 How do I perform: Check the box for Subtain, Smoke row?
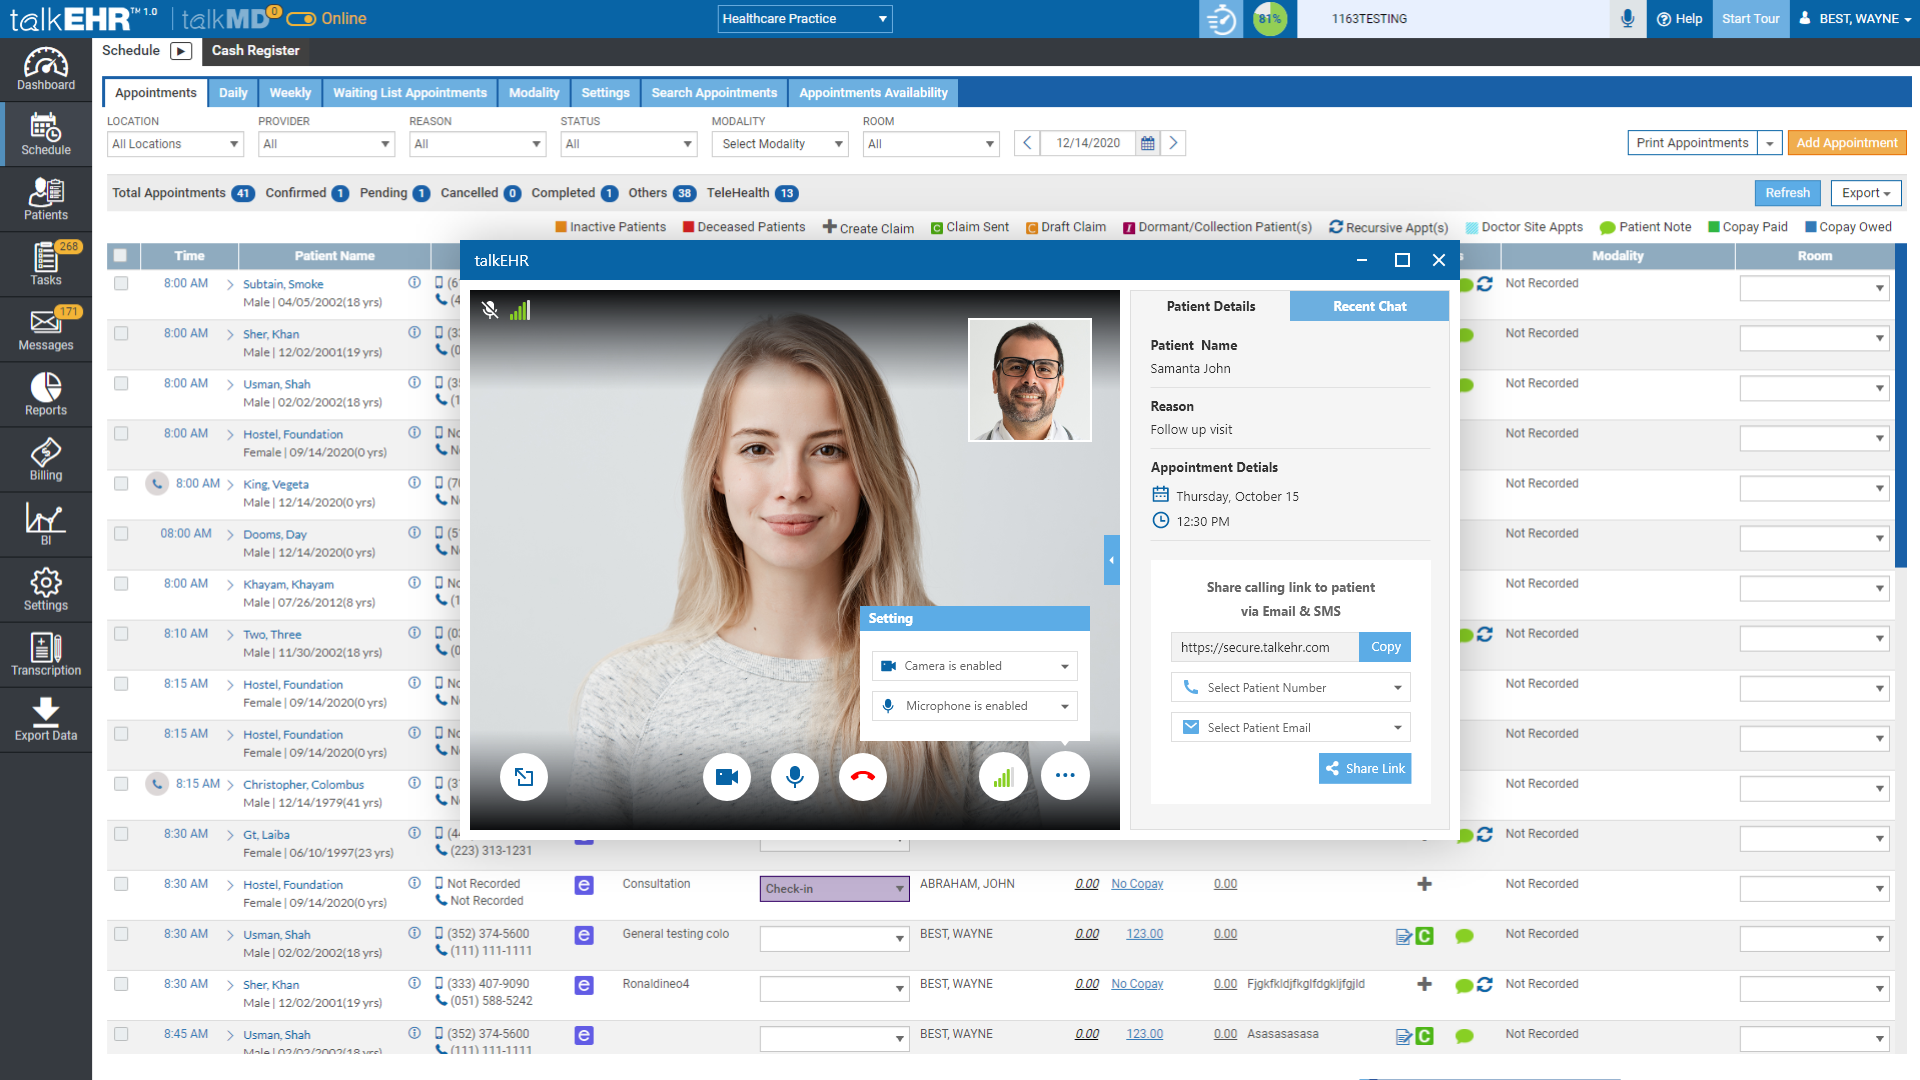point(121,284)
